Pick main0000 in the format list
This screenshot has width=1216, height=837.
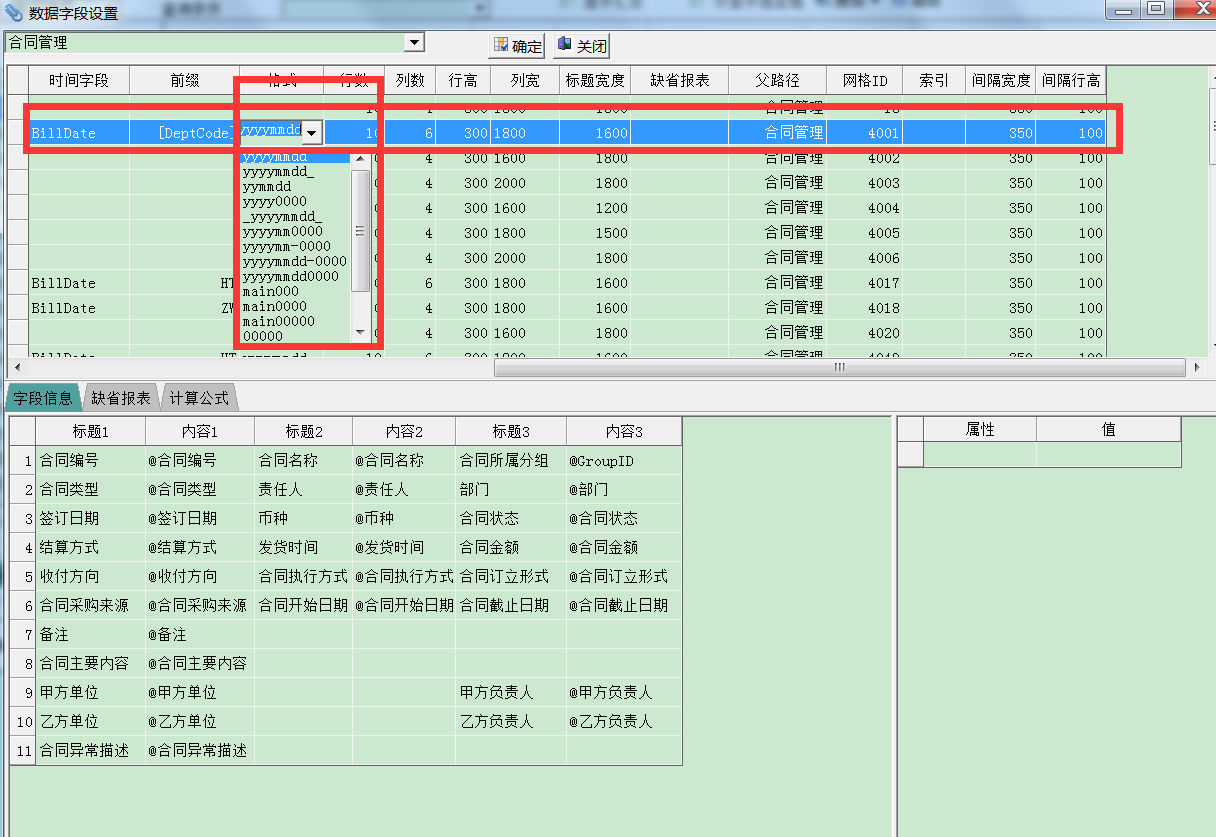274,306
